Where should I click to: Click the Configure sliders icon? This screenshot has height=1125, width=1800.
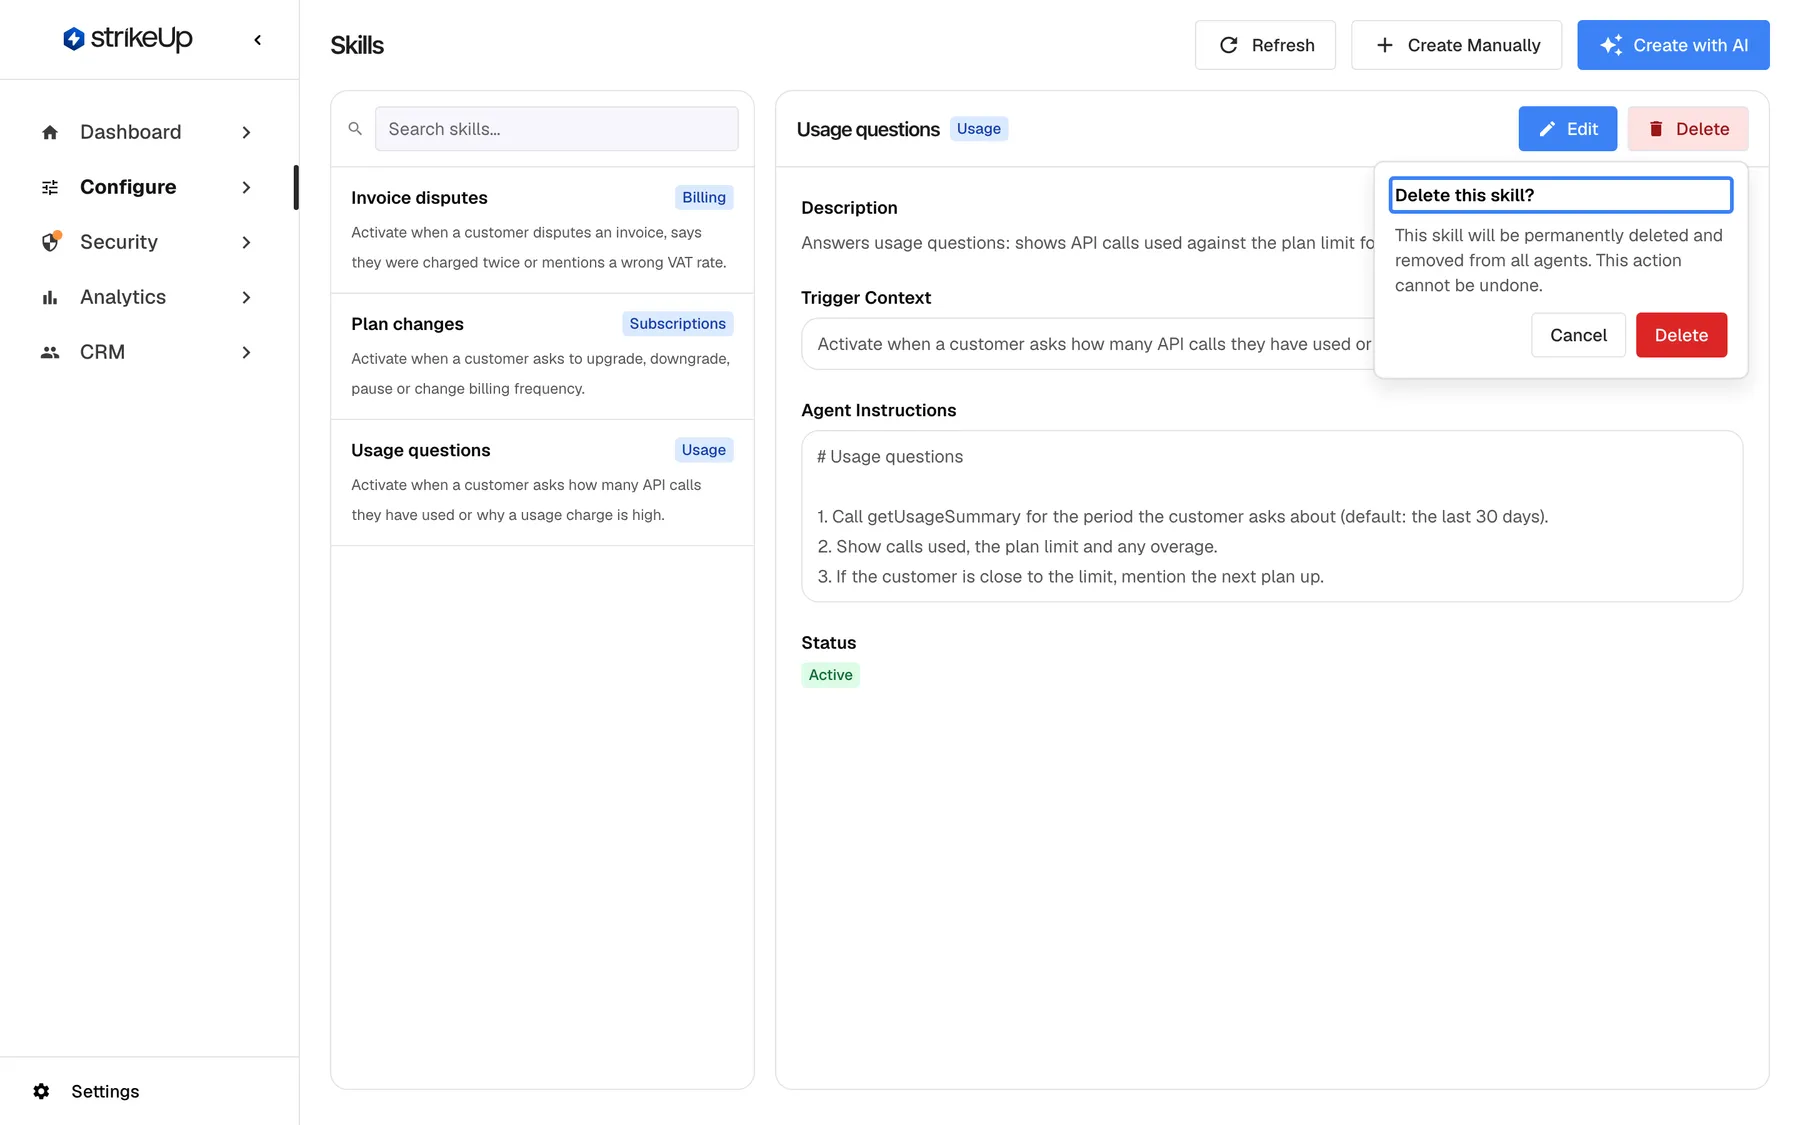click(x=50, y=187)
